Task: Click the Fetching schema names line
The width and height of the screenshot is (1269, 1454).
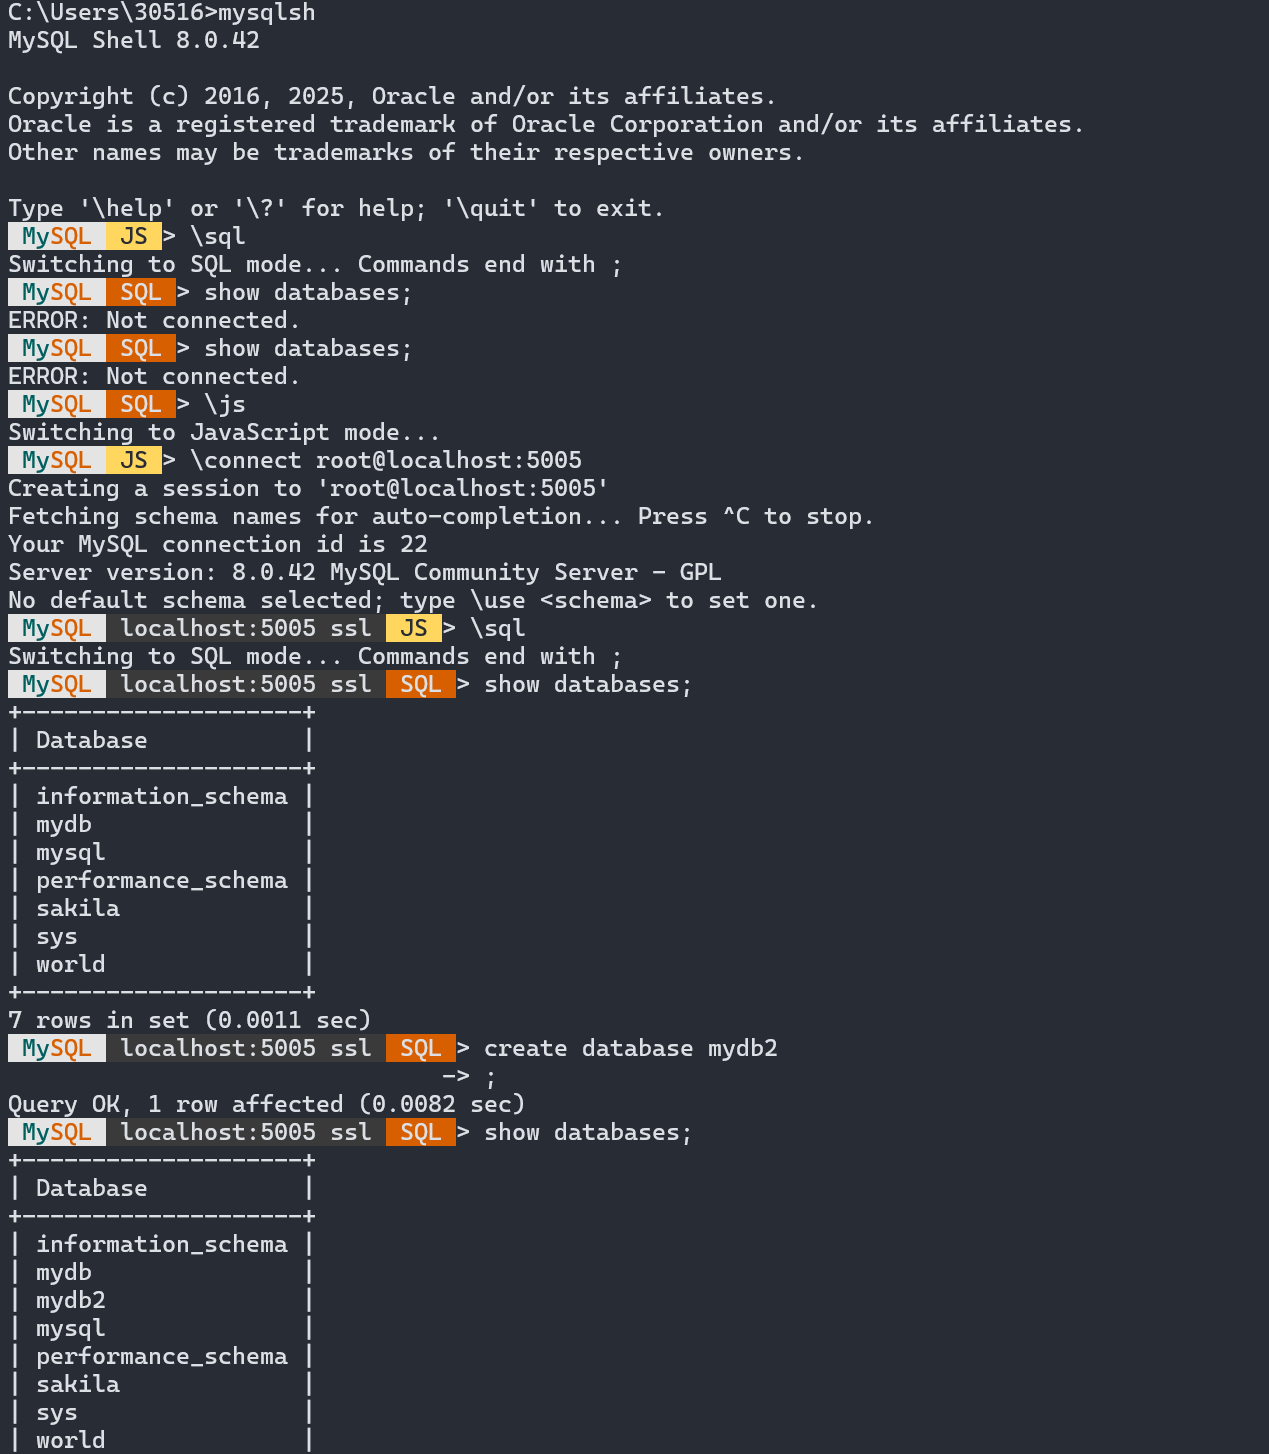Action: click(440, 517)
